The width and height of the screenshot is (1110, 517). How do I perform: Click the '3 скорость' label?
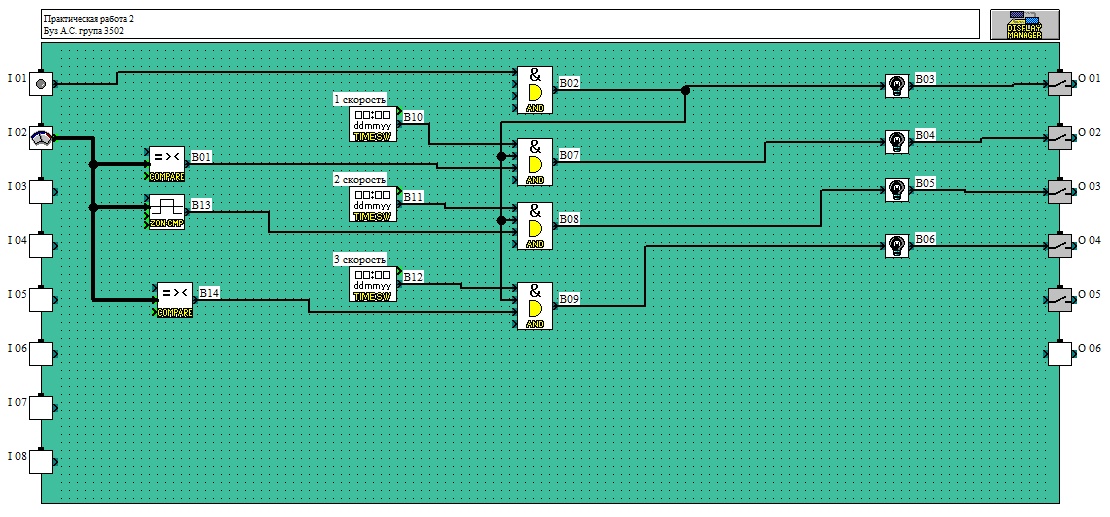(x=360, y=260)
